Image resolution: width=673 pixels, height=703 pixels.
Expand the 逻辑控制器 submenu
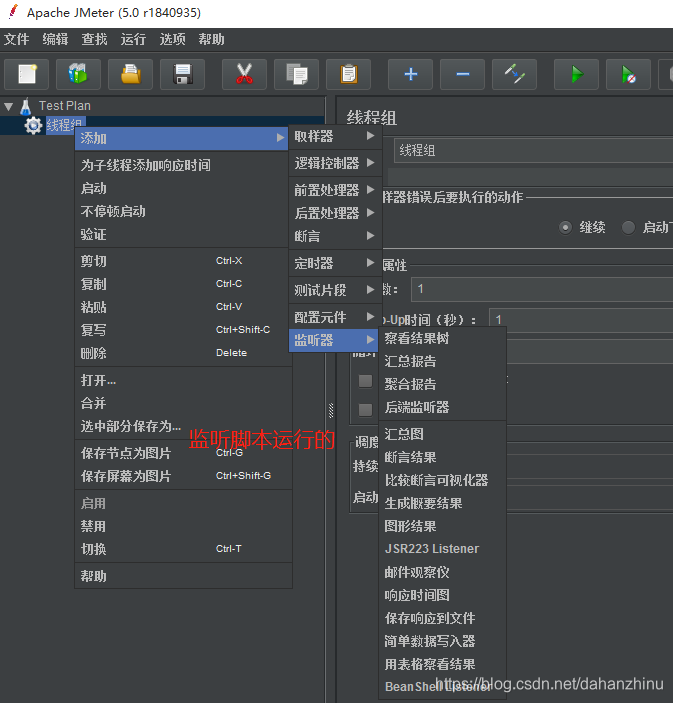coord(335,163)
